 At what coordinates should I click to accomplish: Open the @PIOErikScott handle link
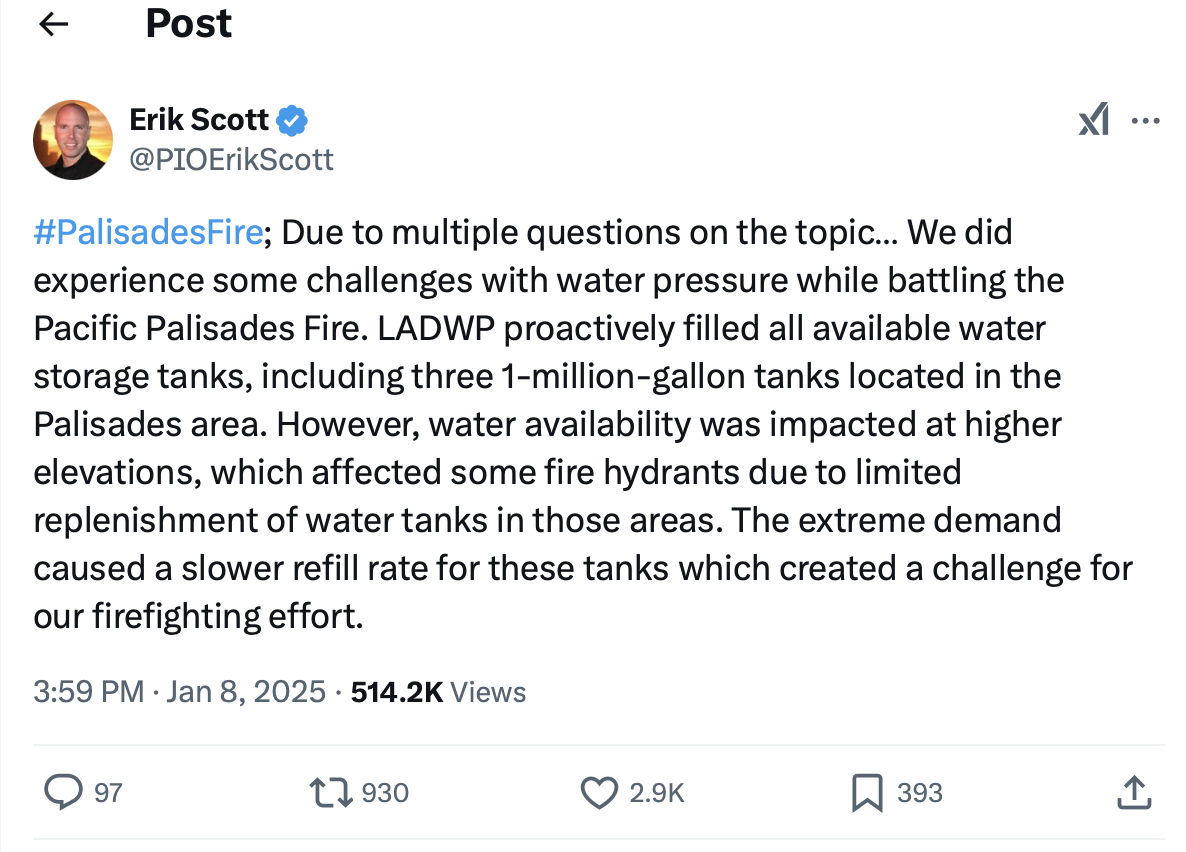click(x=231, y=159)
